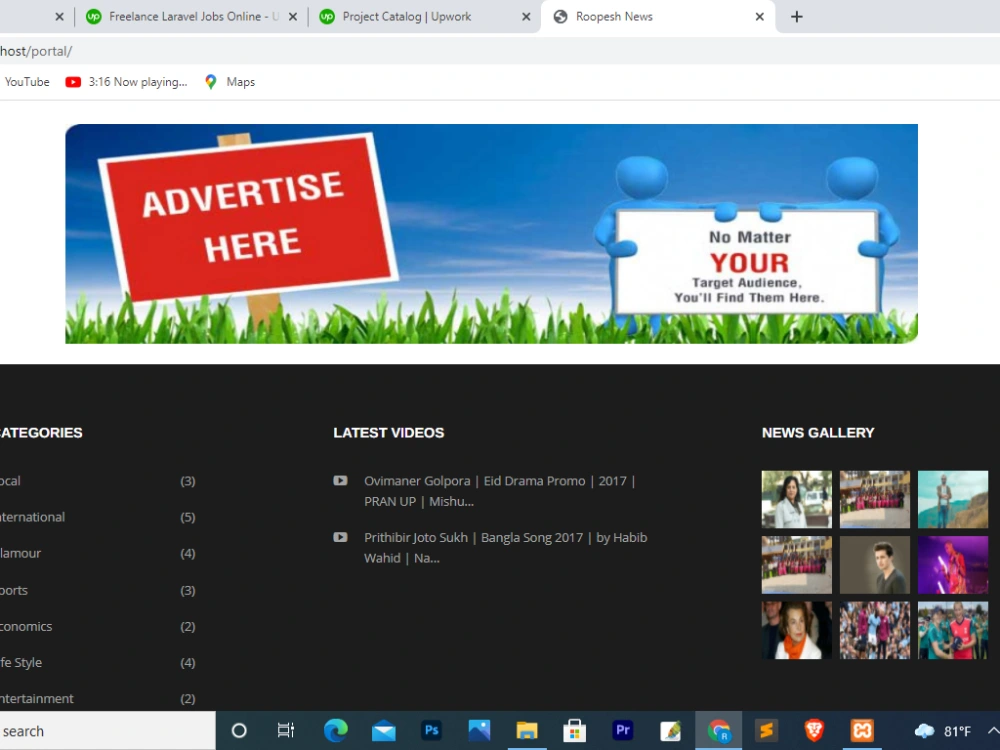Screen dimensions: 1000x750
Task: Click the Categories heading
Action: [x=41, y=433]
